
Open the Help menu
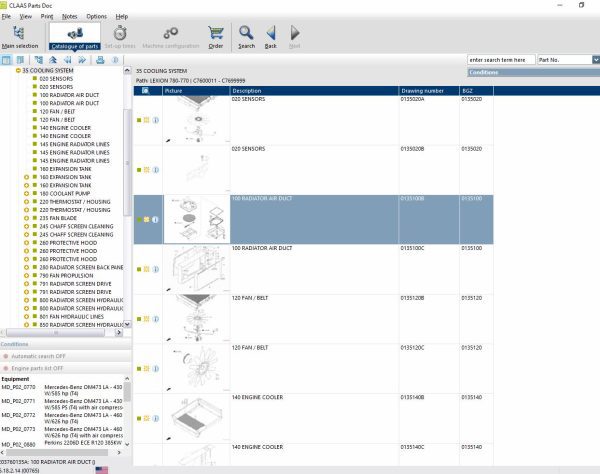click(122, 16)
